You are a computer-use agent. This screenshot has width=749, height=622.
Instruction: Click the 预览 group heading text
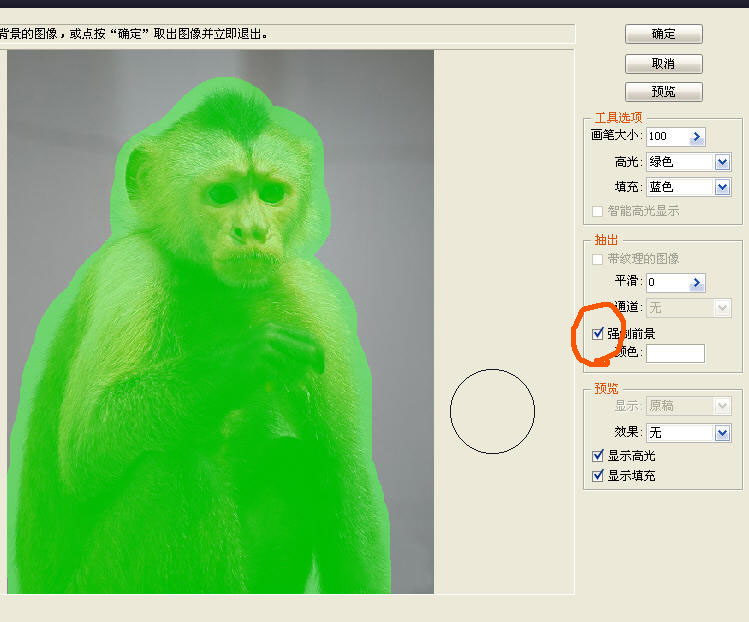coord(606,388)
